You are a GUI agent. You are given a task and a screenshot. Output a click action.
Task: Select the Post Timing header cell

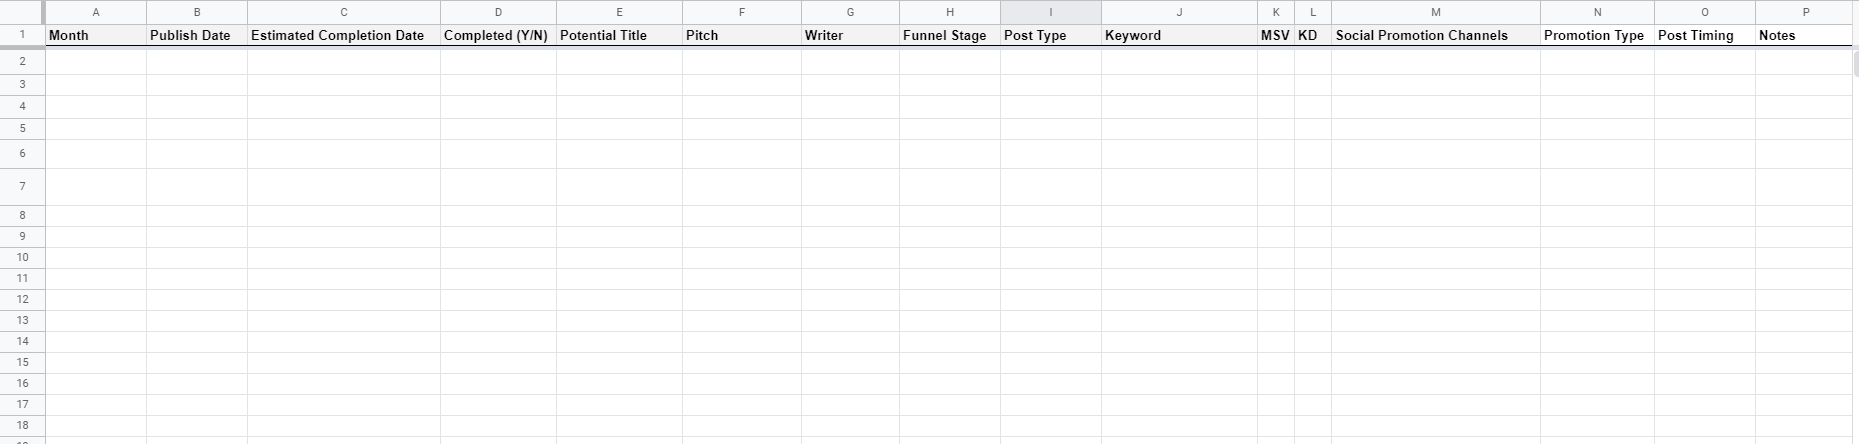(x=1704, y=35)
